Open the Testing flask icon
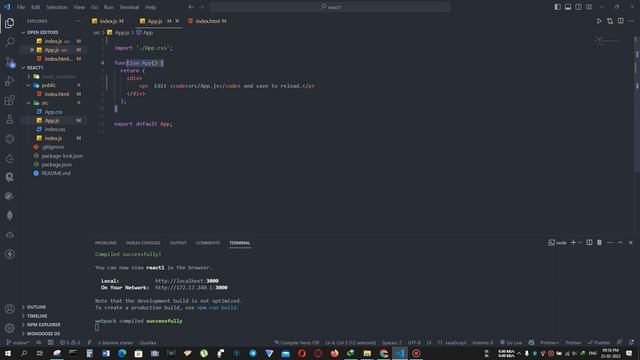Screen dimensions: 640x360 click(9, 119)
